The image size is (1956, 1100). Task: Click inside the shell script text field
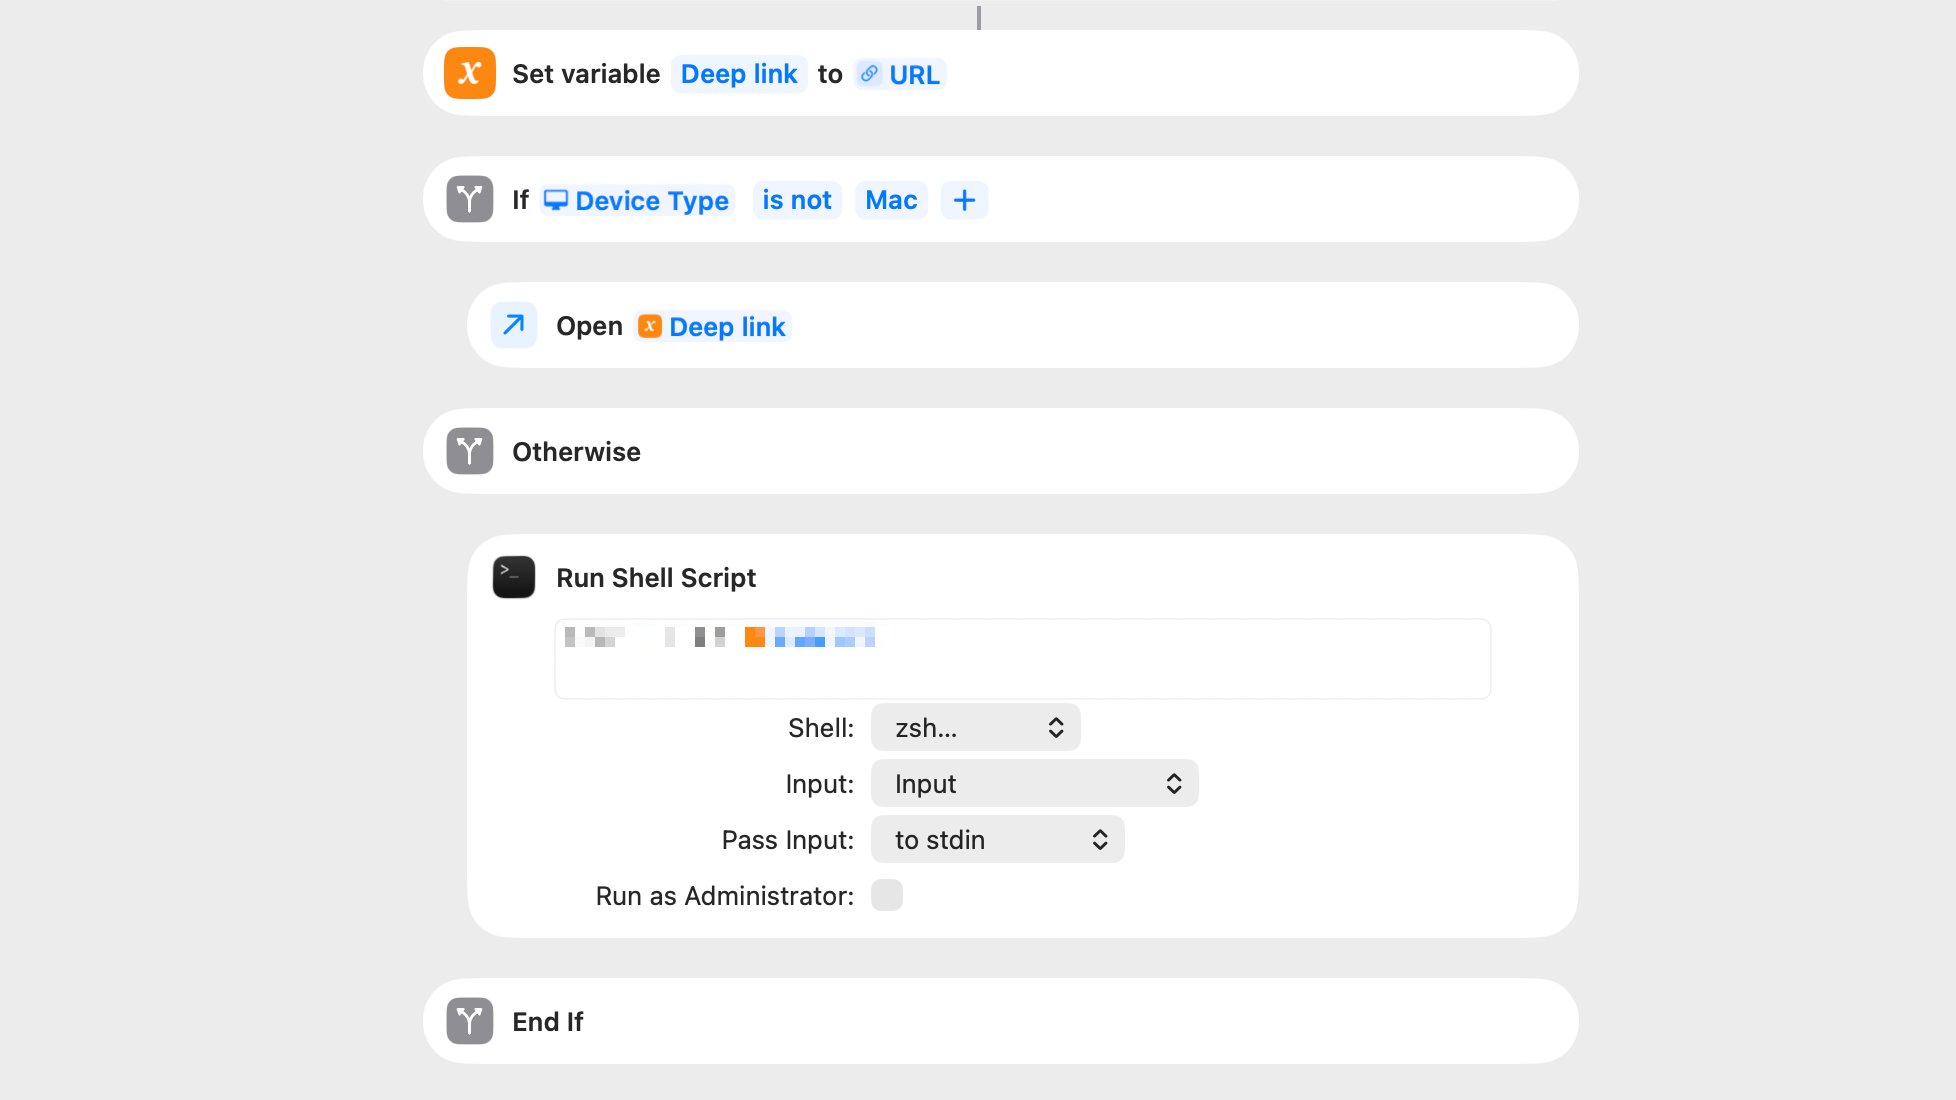[1020, 659]
